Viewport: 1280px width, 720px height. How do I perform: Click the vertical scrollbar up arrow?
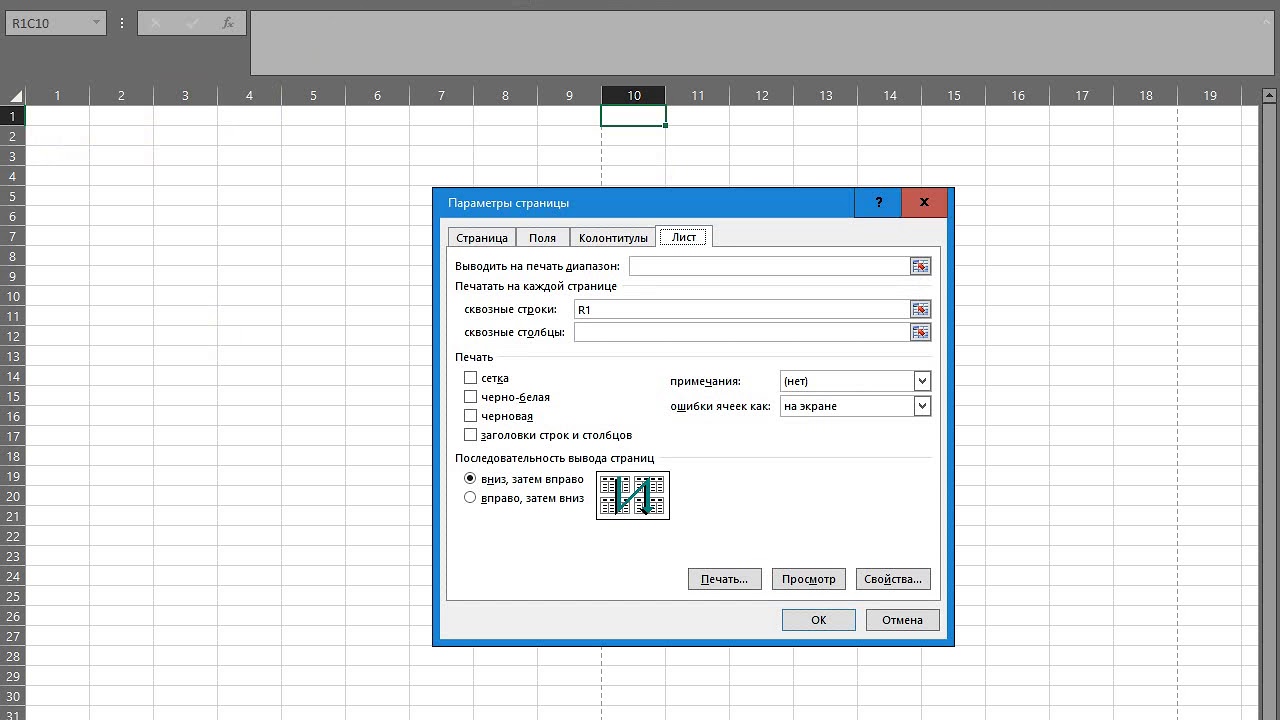[1270, 96]
